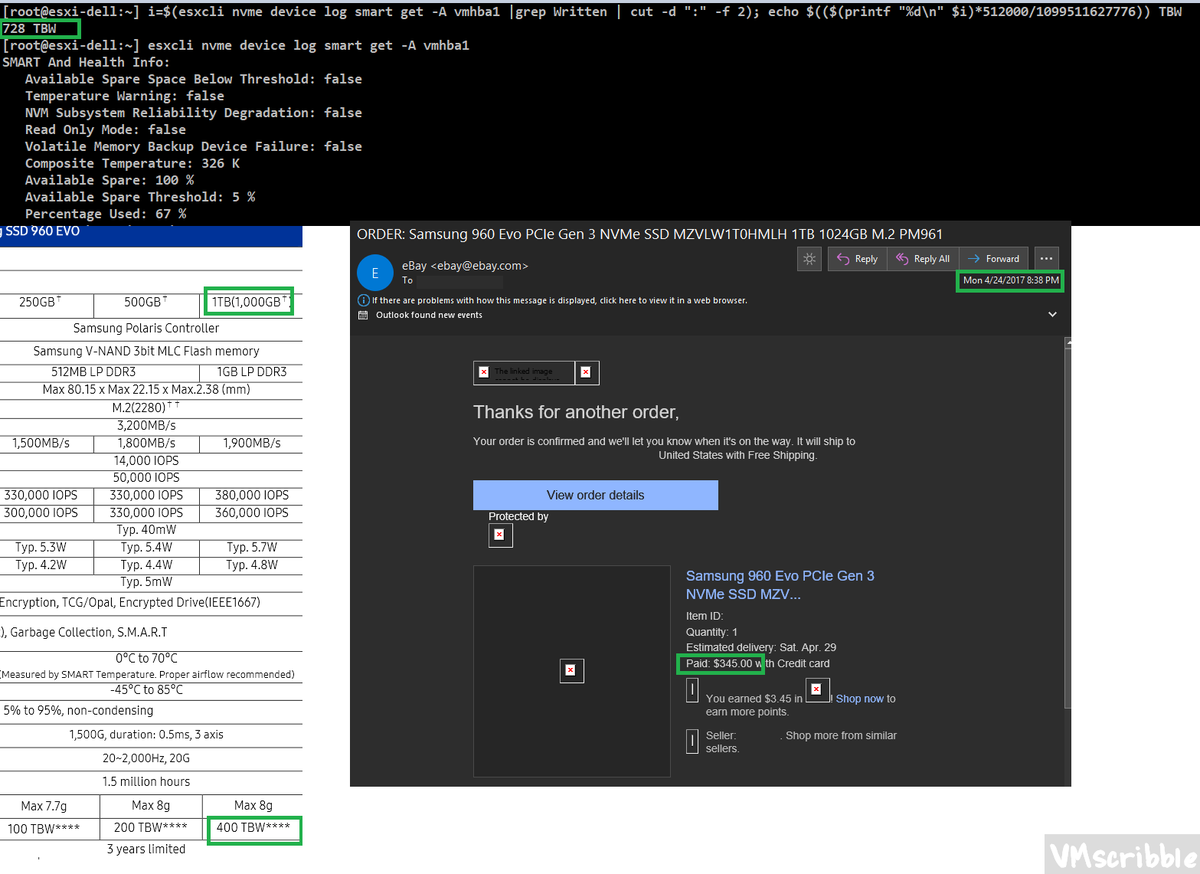Click Composite Temperature: 326 K line
Image resolution: width=1200 pixels, height=874 pixels.
pos(132,163)
